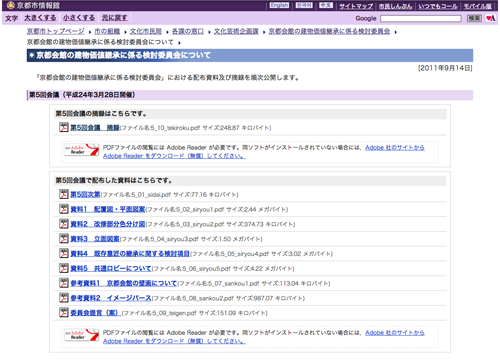Click Get Adobe Reader badge in 資料 section
The image size is (500, 360).
82,335
